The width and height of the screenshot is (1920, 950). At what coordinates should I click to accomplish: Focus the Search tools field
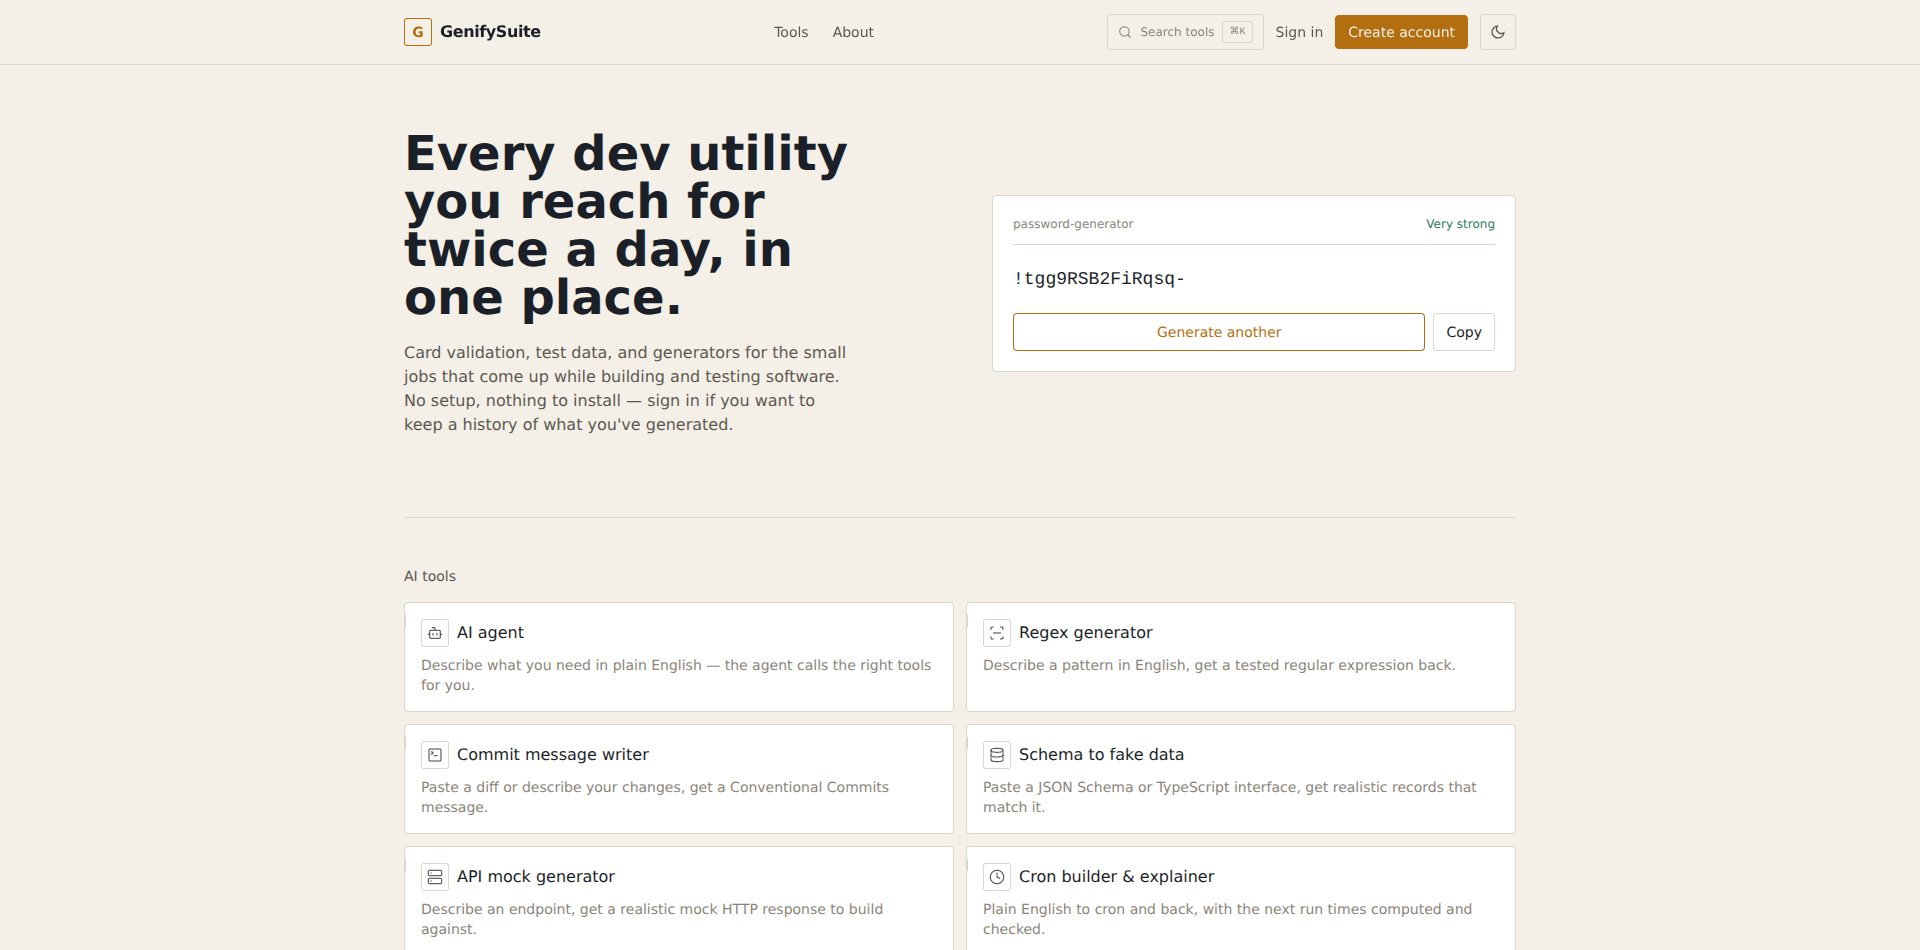pos(1185,32)
